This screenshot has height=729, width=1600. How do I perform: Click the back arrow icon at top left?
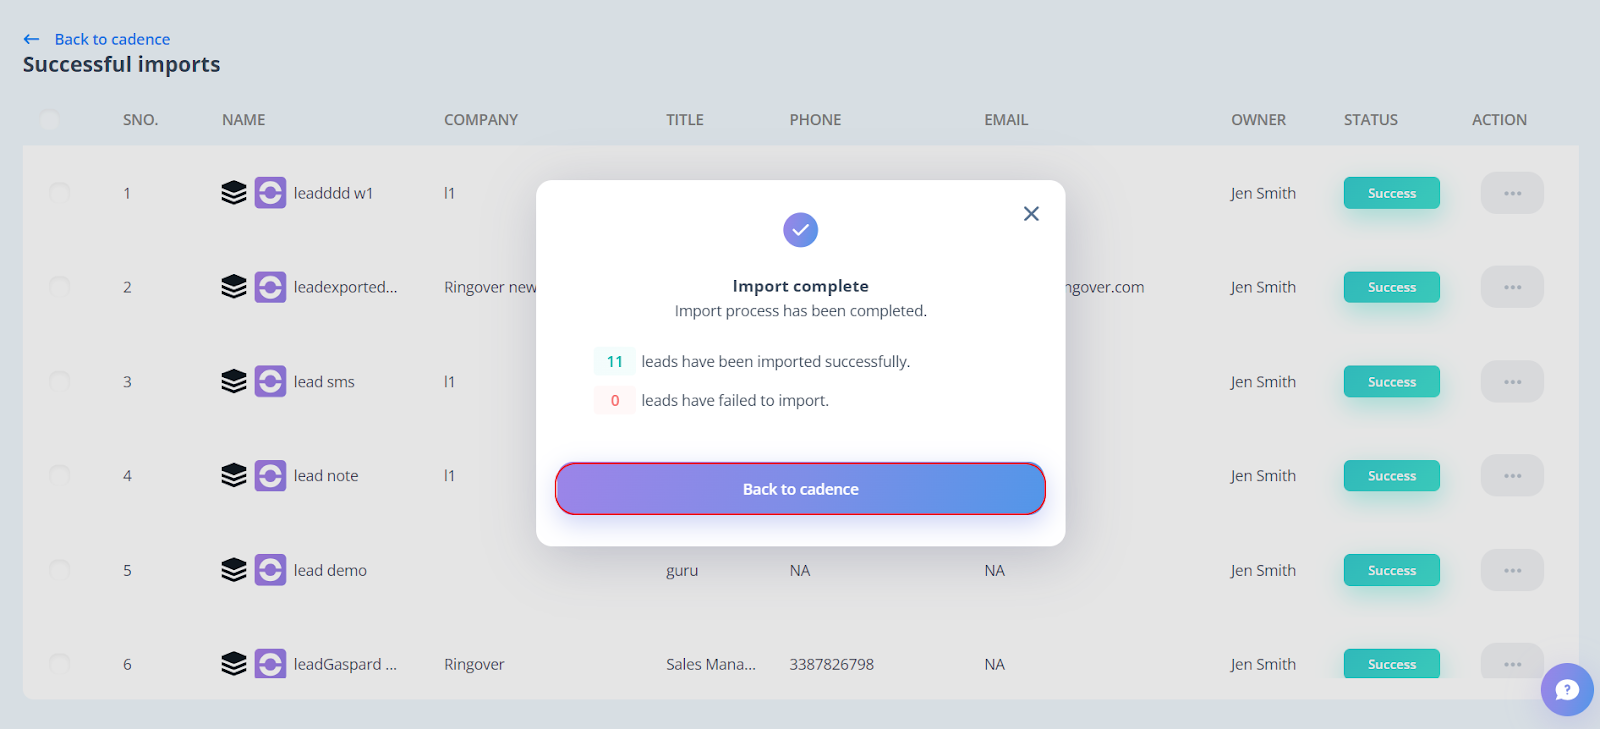32,39
